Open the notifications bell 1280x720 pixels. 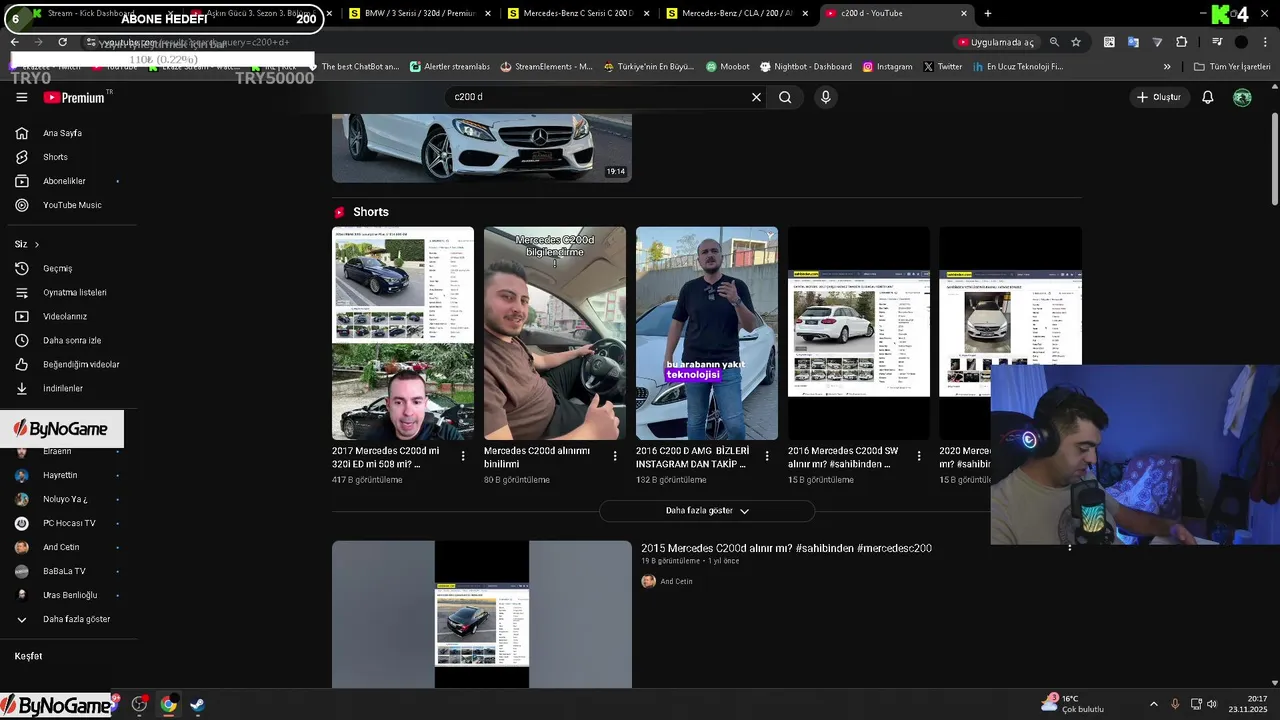tap(1207, 97)
